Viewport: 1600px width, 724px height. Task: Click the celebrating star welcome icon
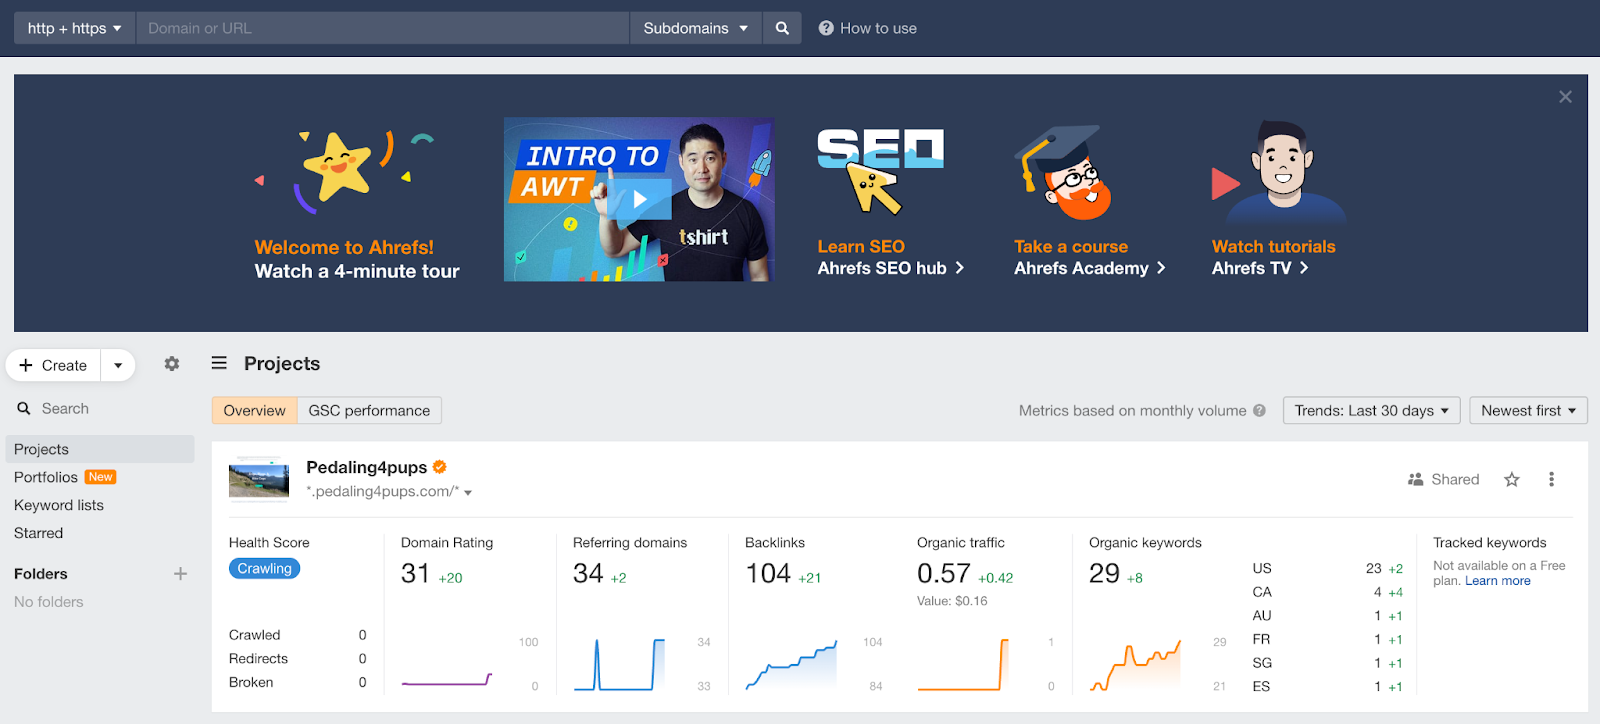click(x=343, y=170)
